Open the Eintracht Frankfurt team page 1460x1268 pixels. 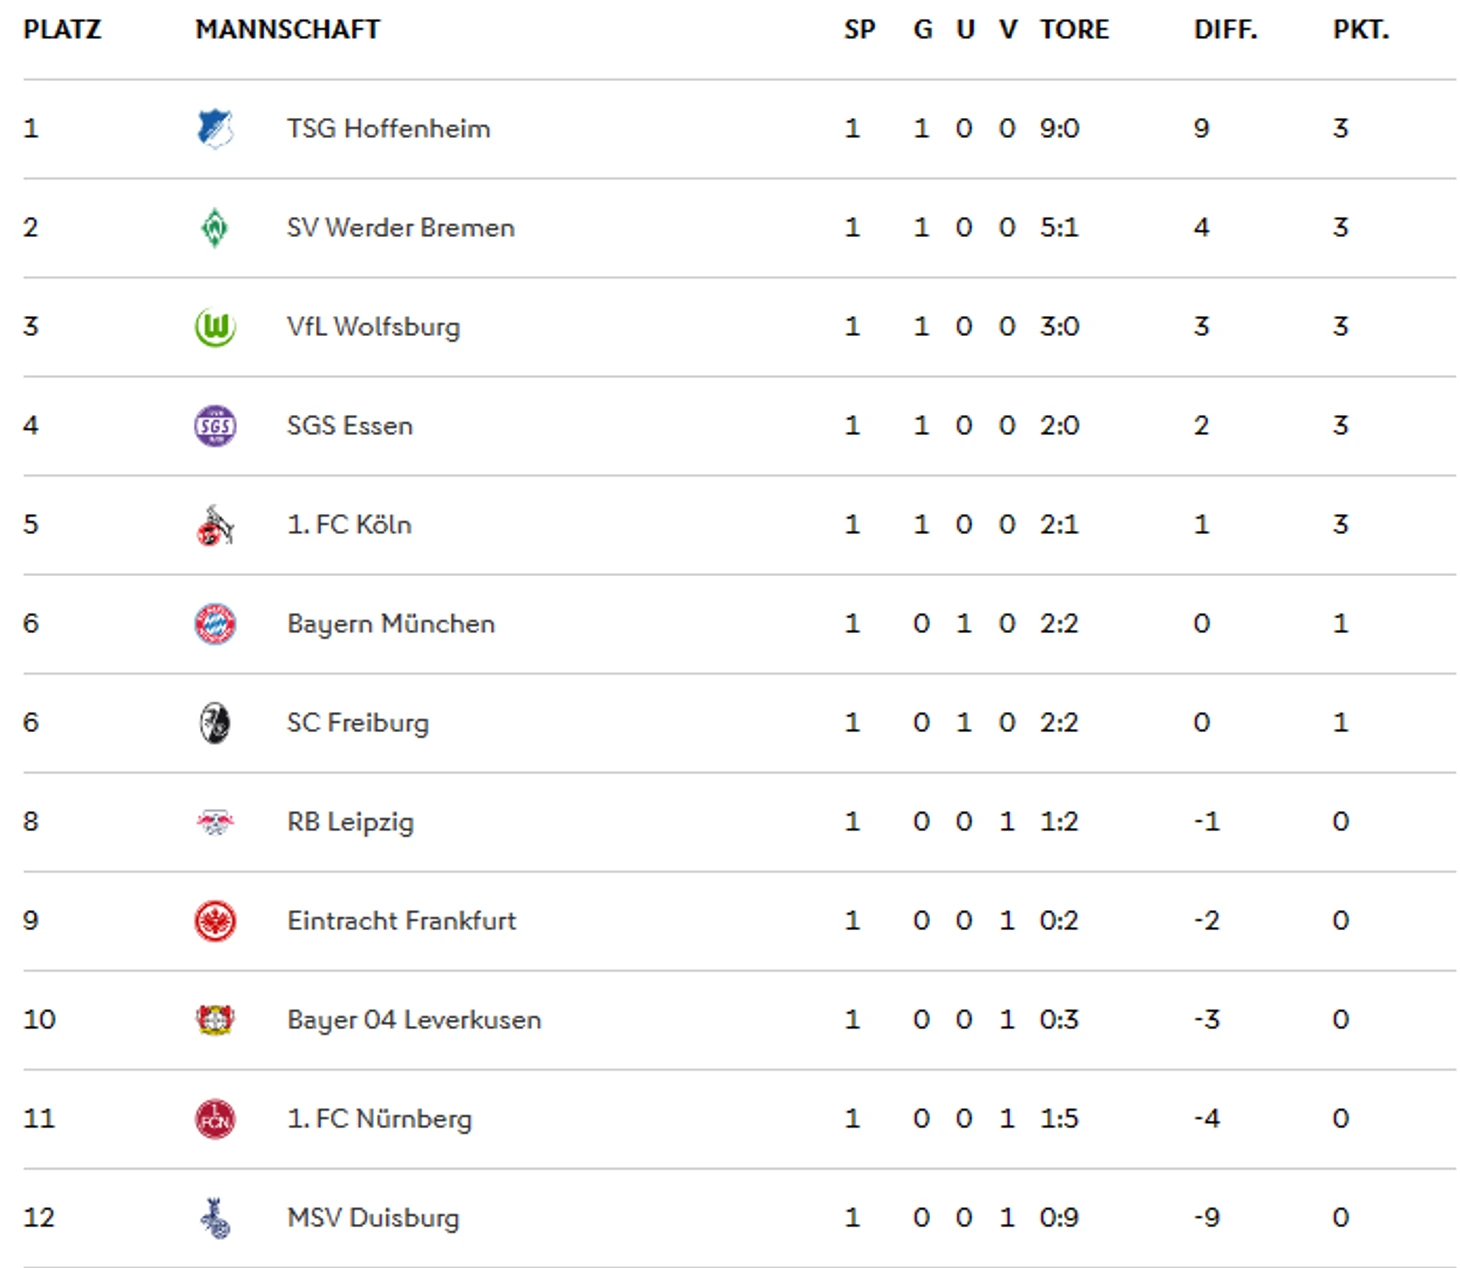click(x=402, y=921)
